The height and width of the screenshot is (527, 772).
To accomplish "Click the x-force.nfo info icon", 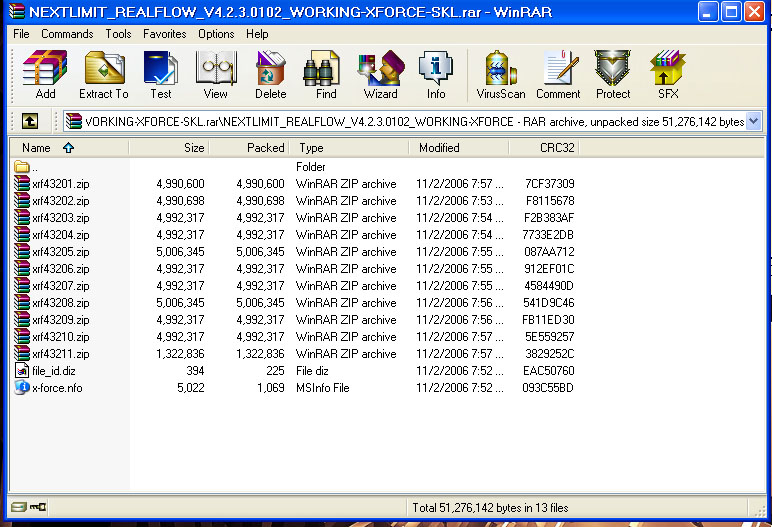I will point(22,388).
